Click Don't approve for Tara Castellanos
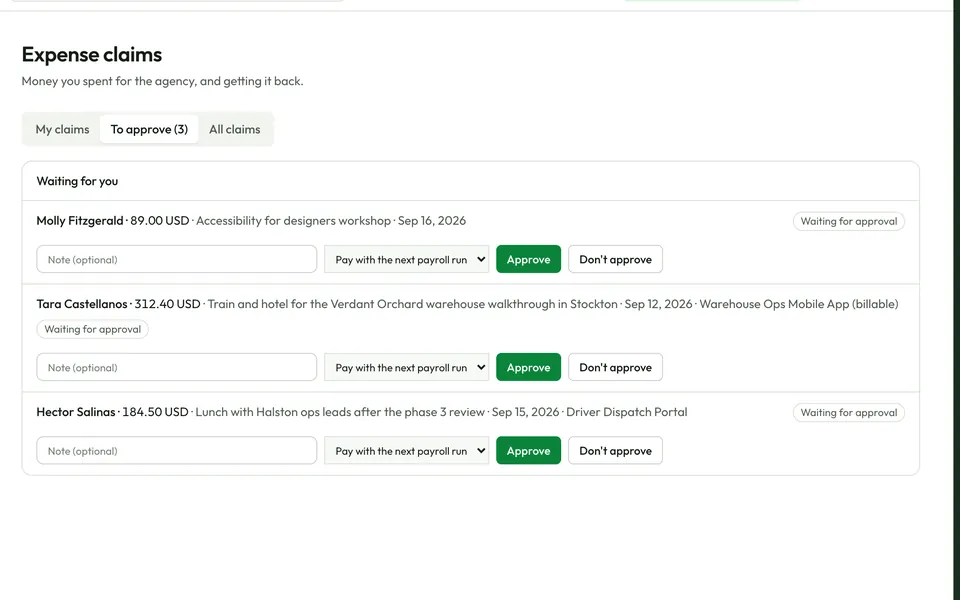The width and height of the screenshot is (960, 600). pos(615,367)
